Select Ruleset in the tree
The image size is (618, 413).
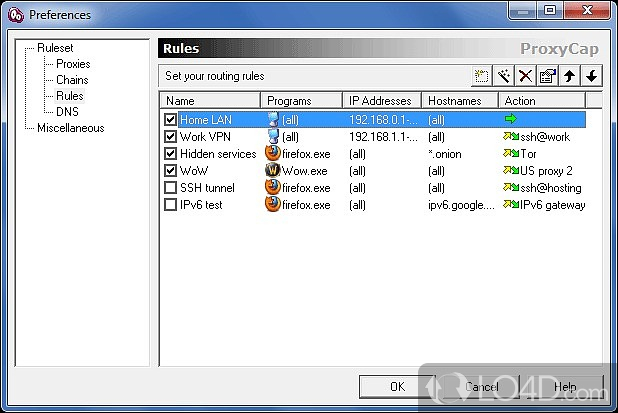click(x=55, y=48)
